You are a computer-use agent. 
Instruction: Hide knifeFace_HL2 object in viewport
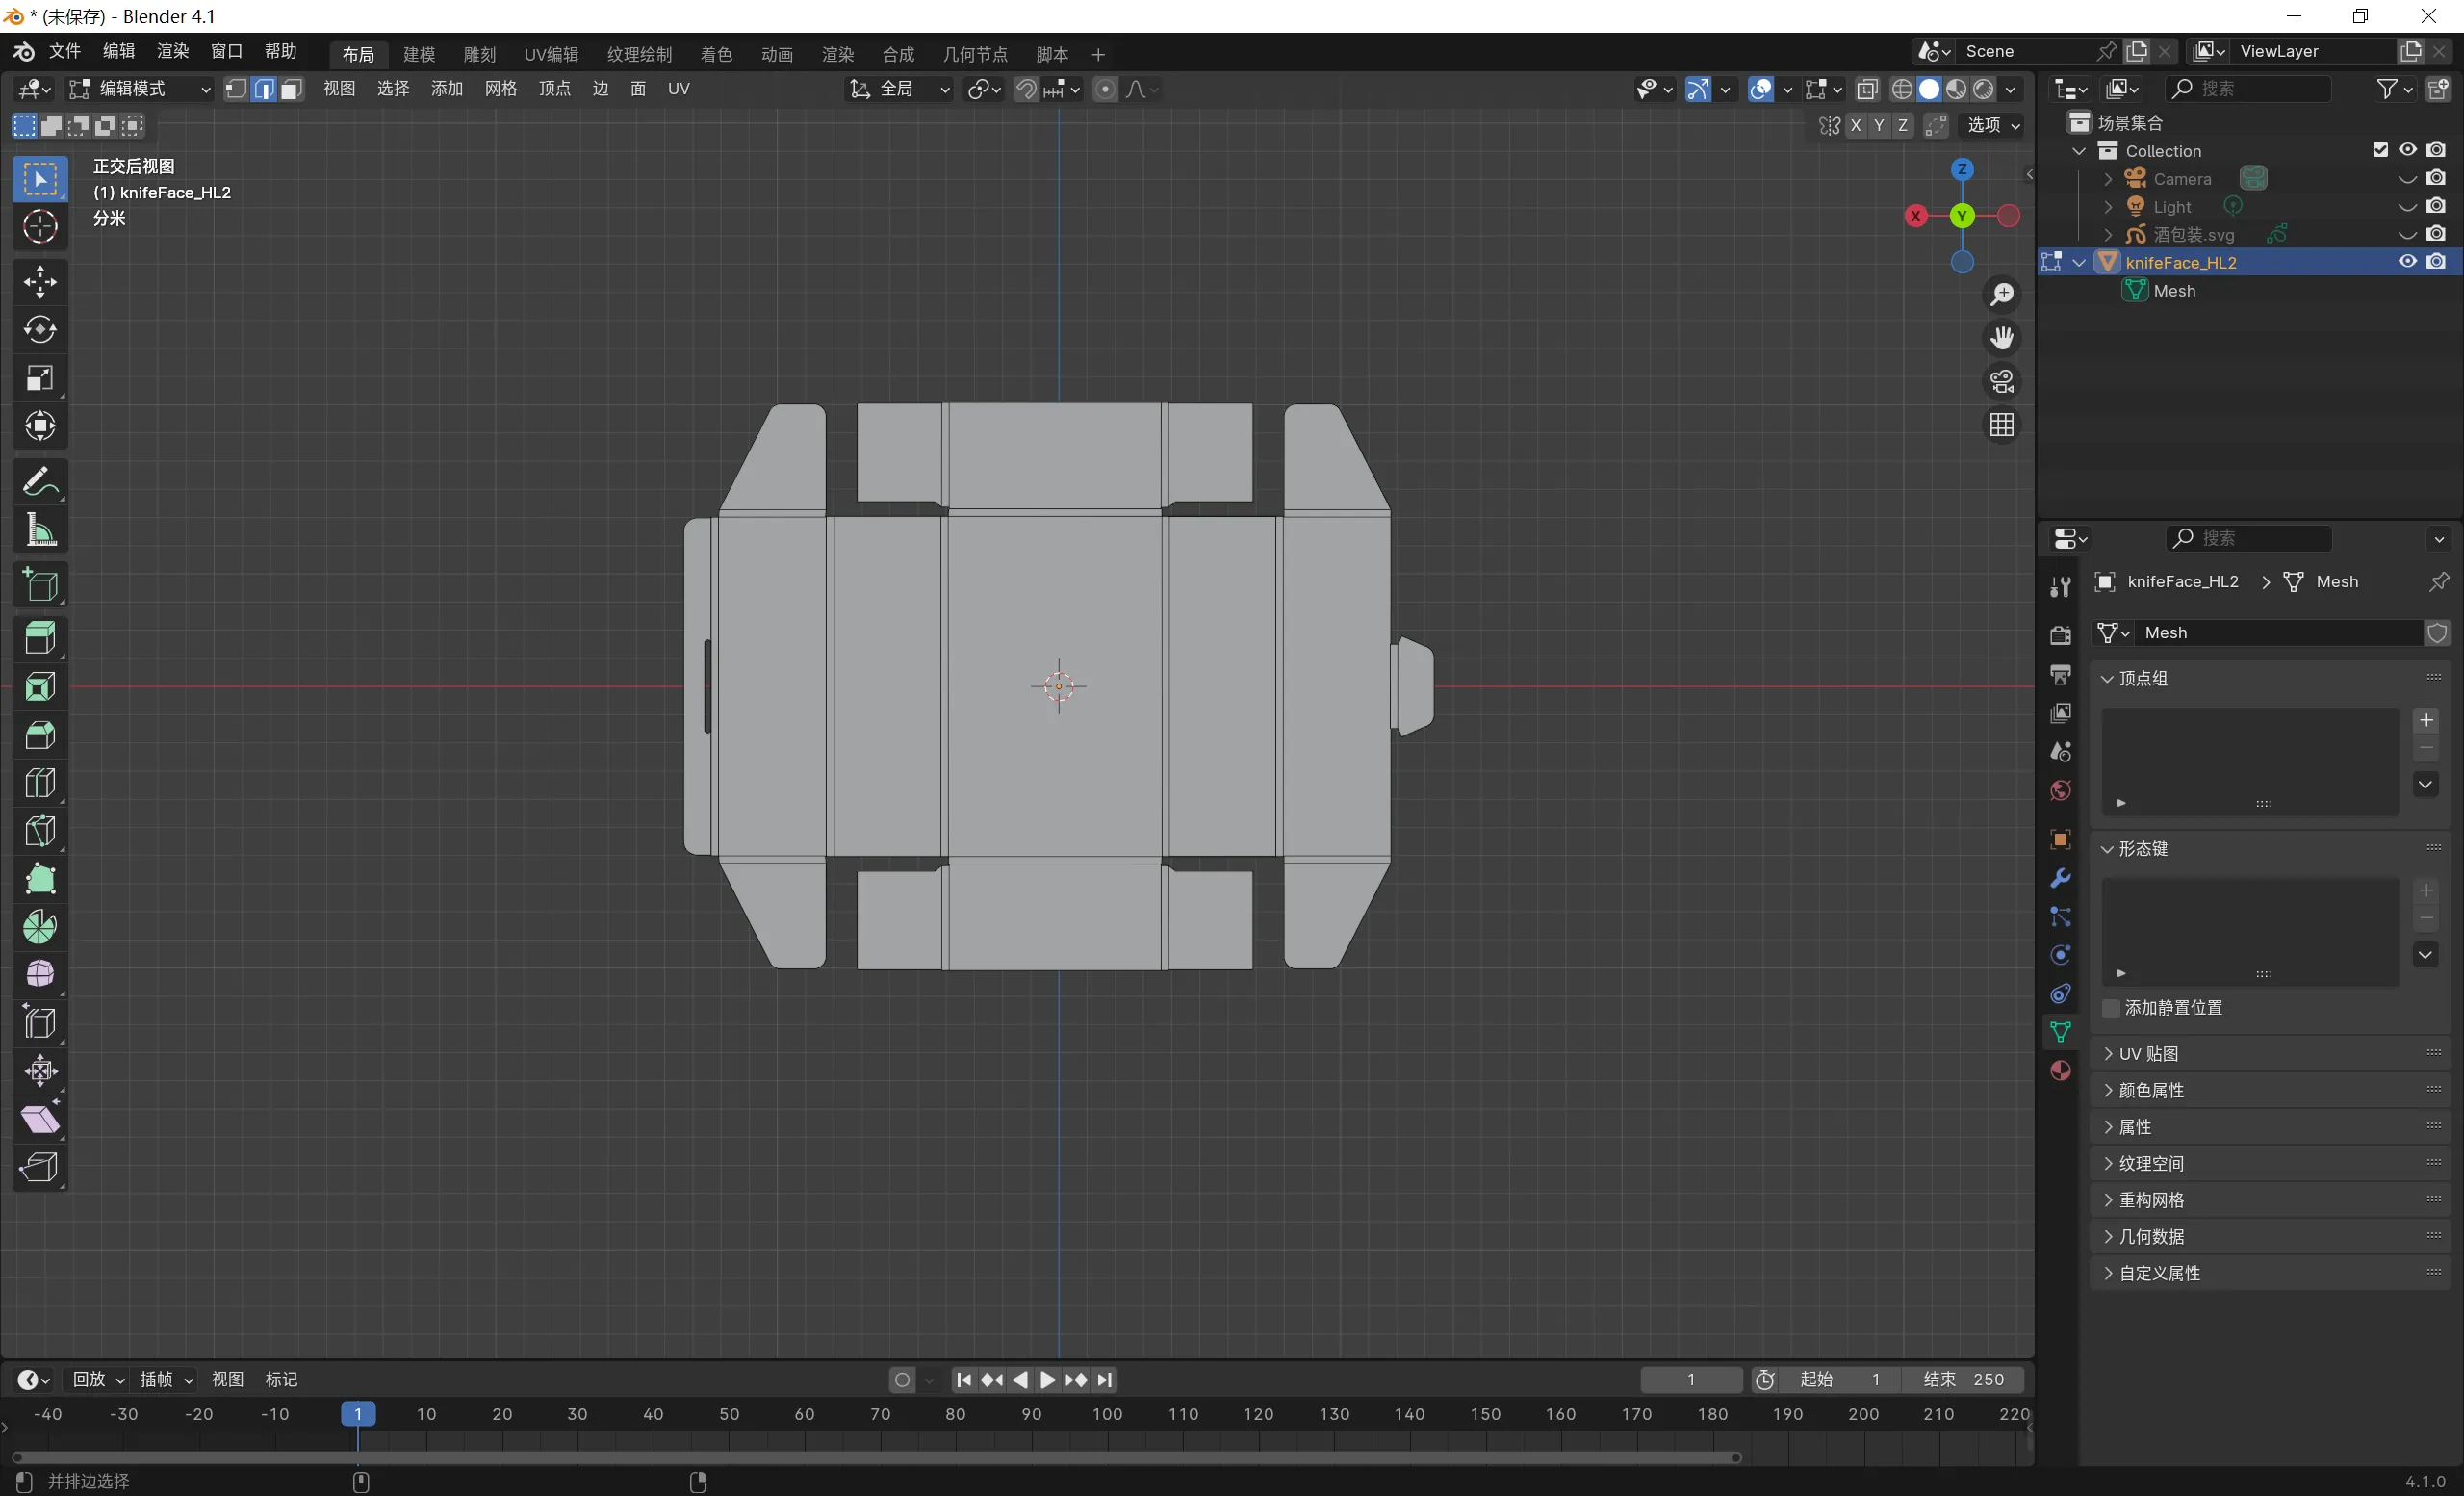pos(2407,262)
